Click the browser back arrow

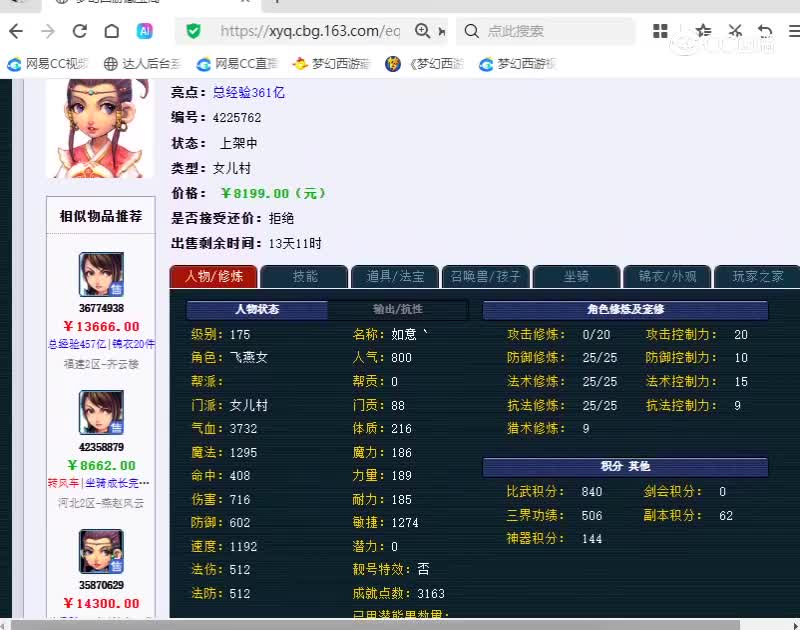[16, 32]
